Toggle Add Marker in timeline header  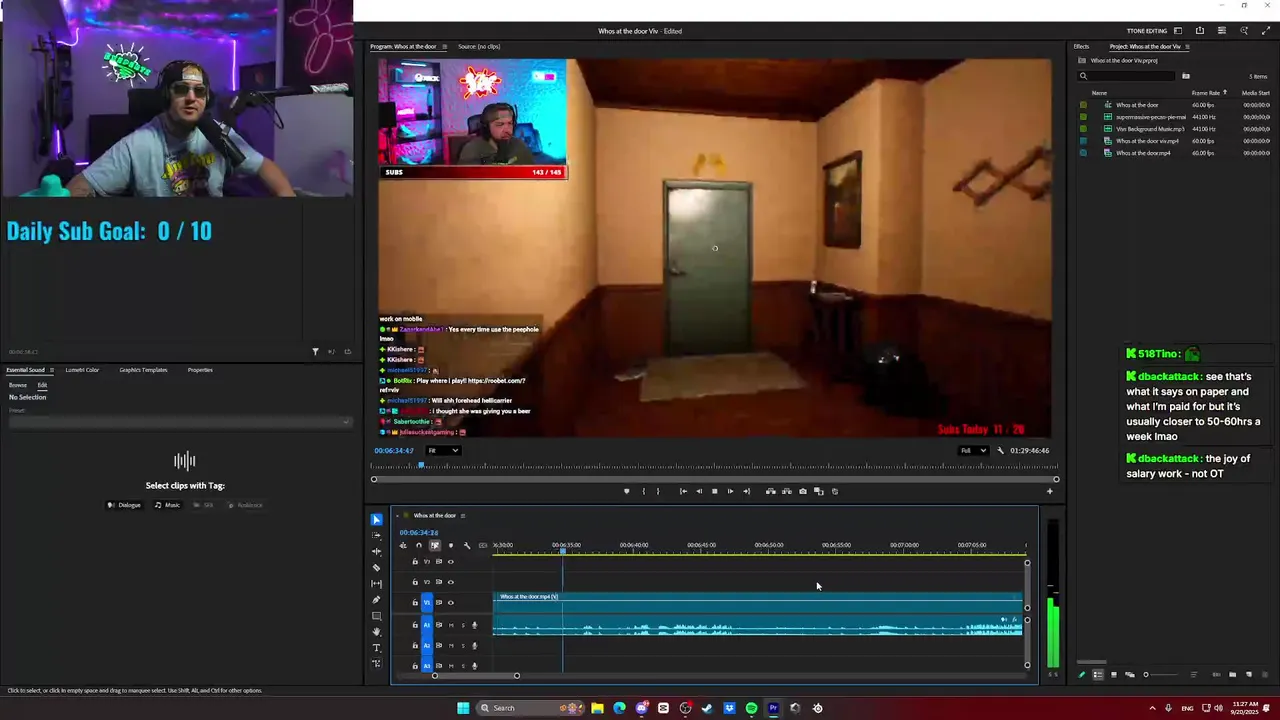coord(451,545)
